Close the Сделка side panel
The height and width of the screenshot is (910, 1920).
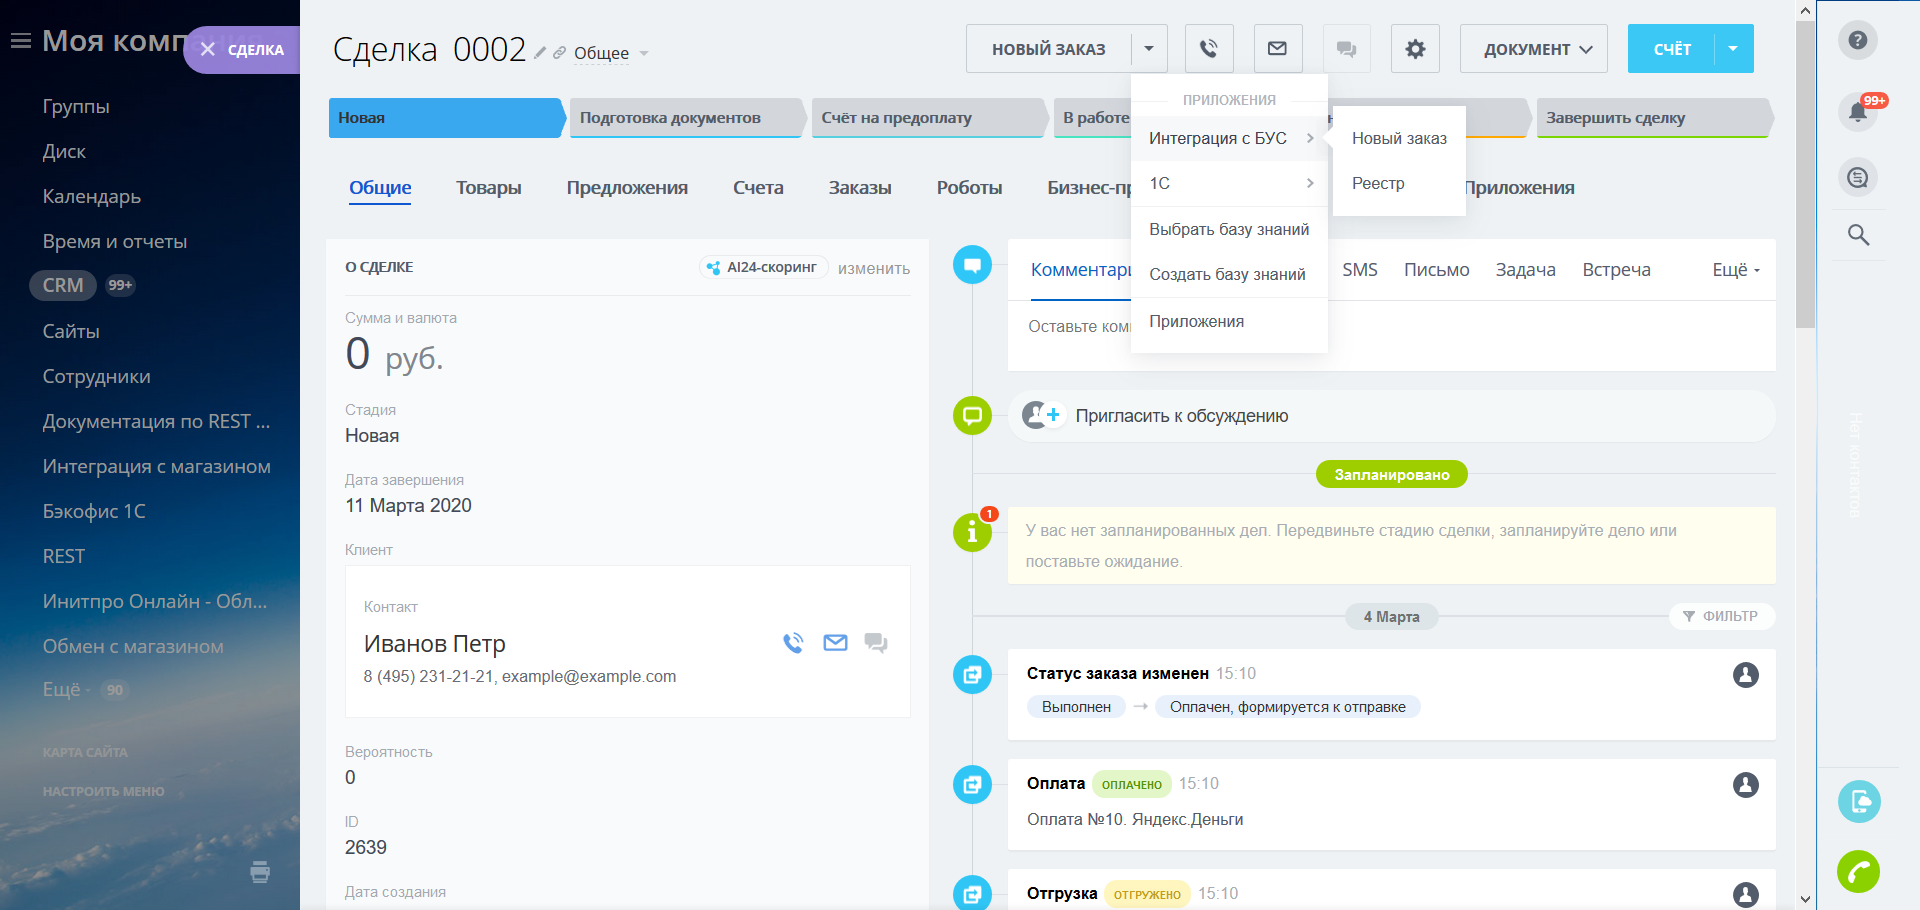tap(208, 50)
